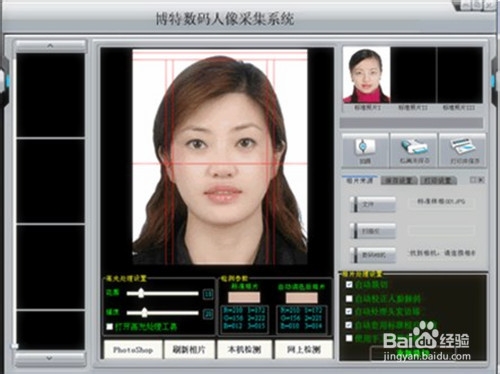The width and height of the screenshot is (500, 374).
Task: Click the 网上检测 online detection button
Action: (304, 350)
